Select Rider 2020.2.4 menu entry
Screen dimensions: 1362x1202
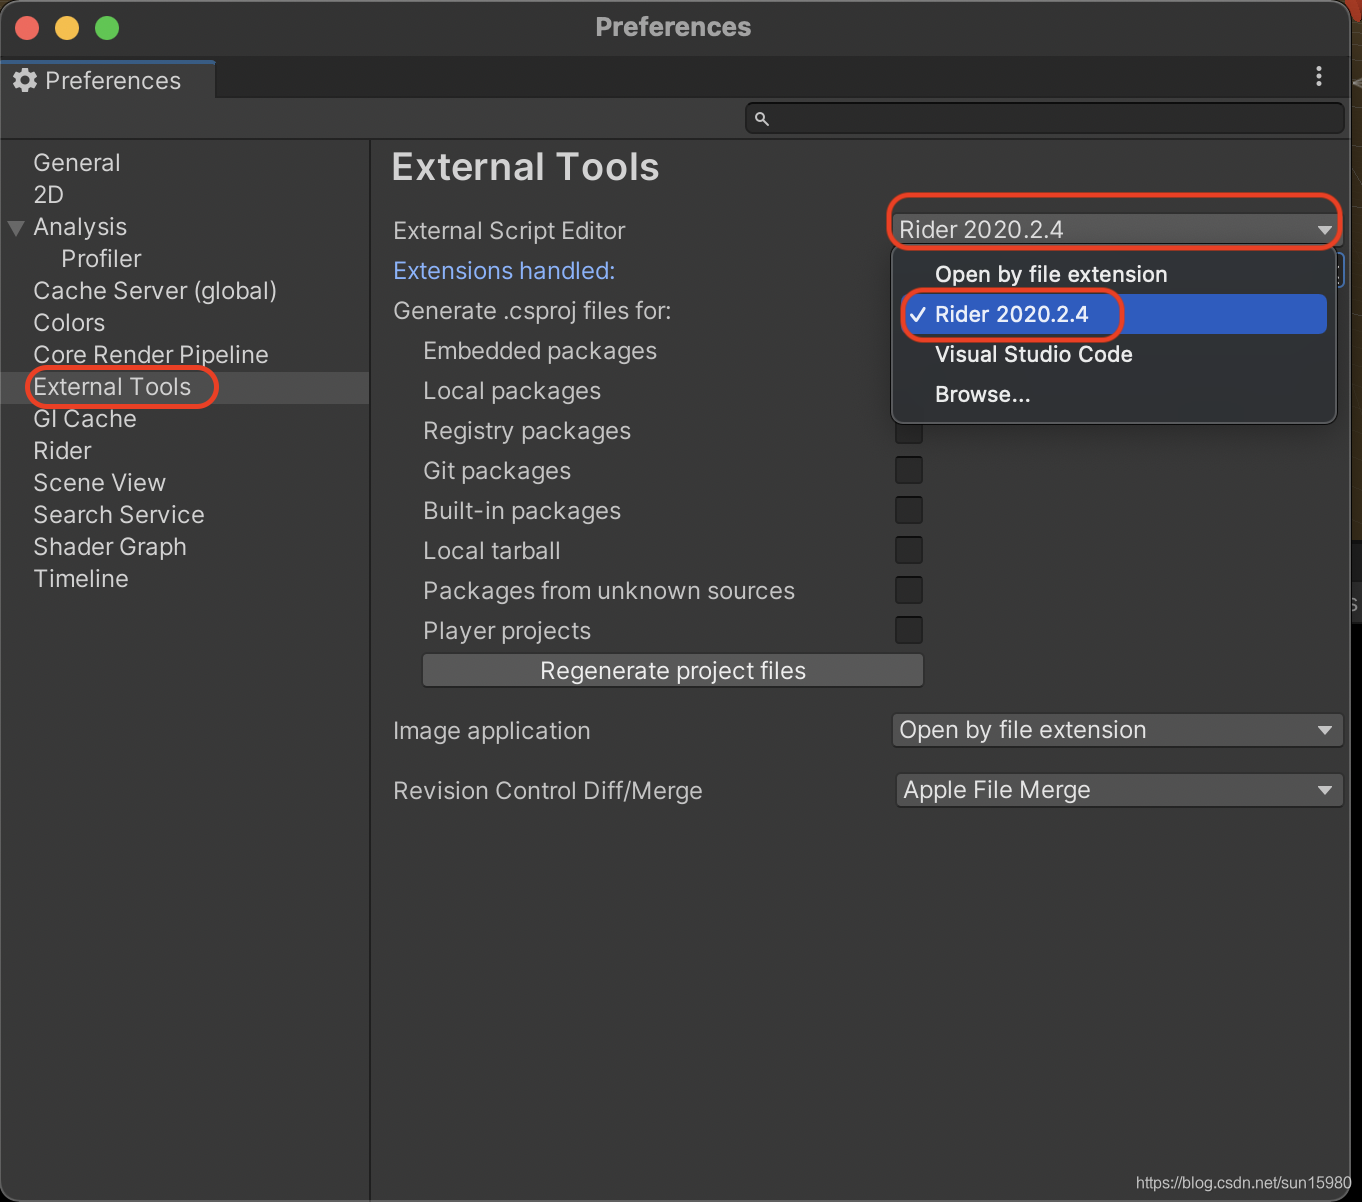pos(1114,314)
